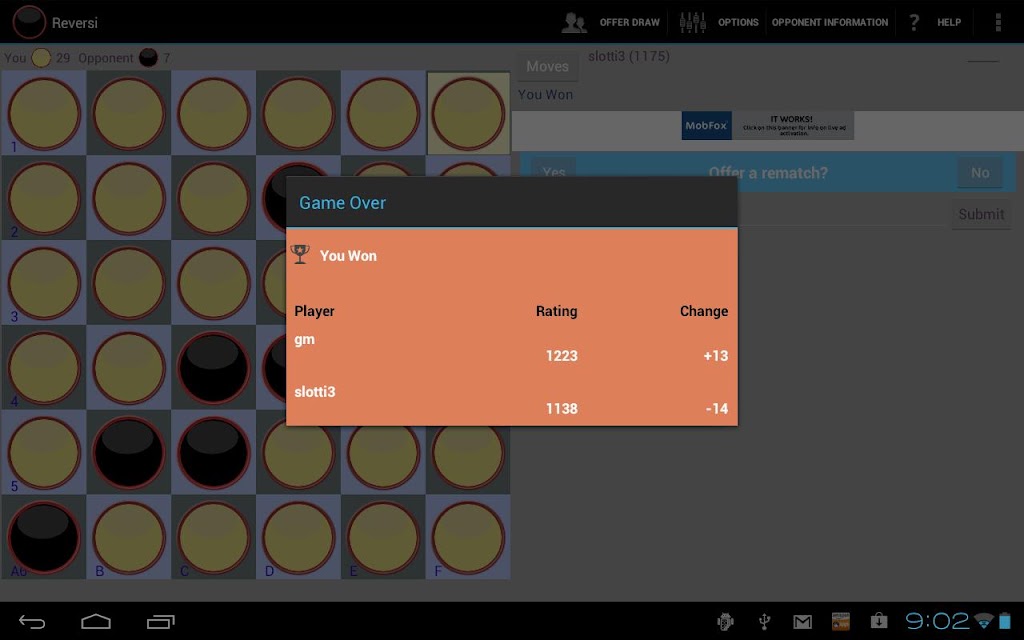
Task: Open Options via the sliders icon
Action: tap(692, 22)
